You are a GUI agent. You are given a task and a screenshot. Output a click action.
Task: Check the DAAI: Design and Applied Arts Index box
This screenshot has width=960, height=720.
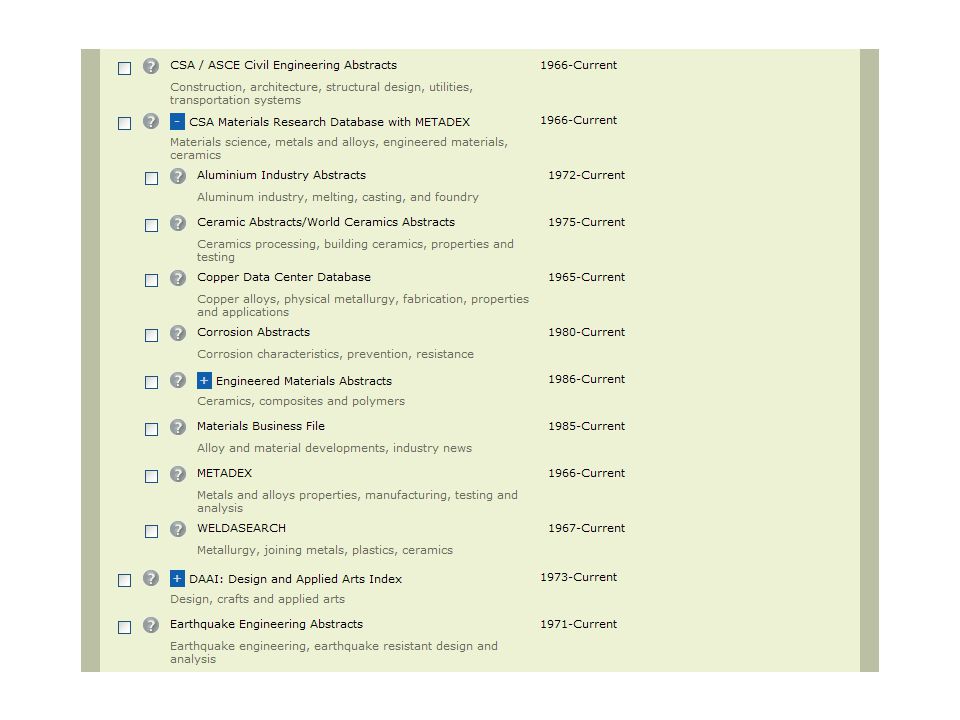(x=124, y=580)
